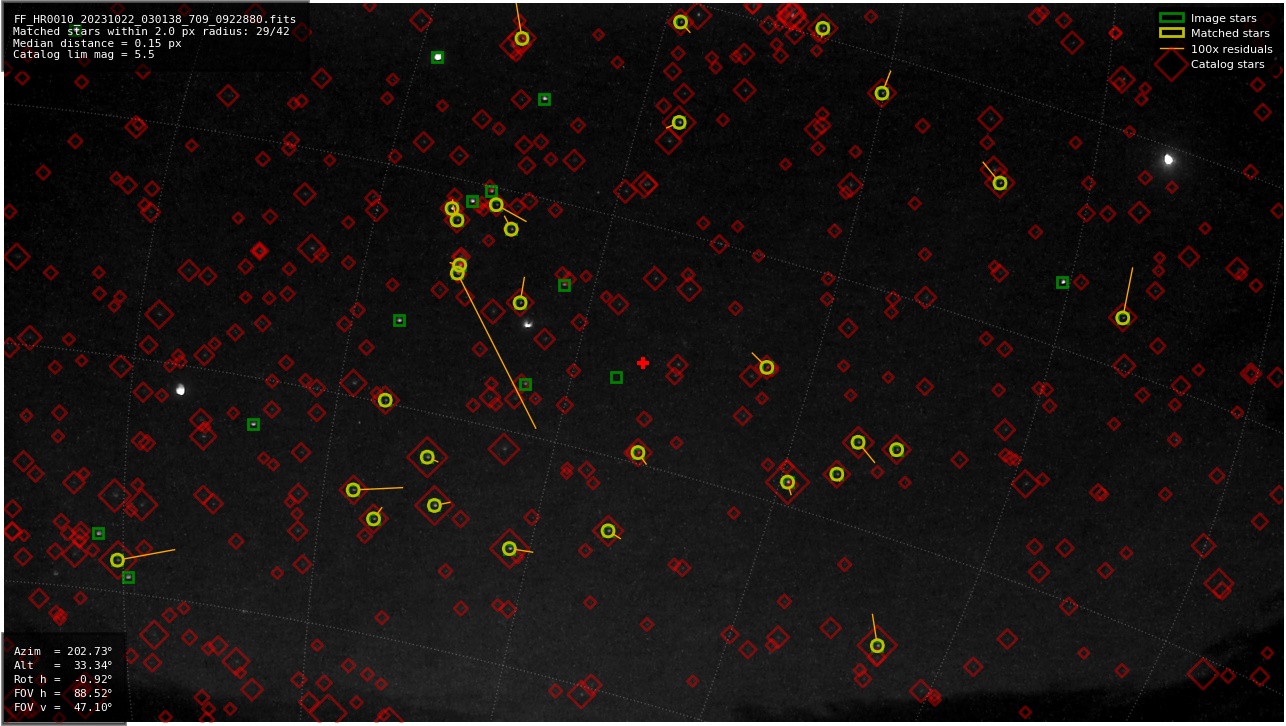Click the red cross image-center marker

pyautogui.click(x=643, y=363)
